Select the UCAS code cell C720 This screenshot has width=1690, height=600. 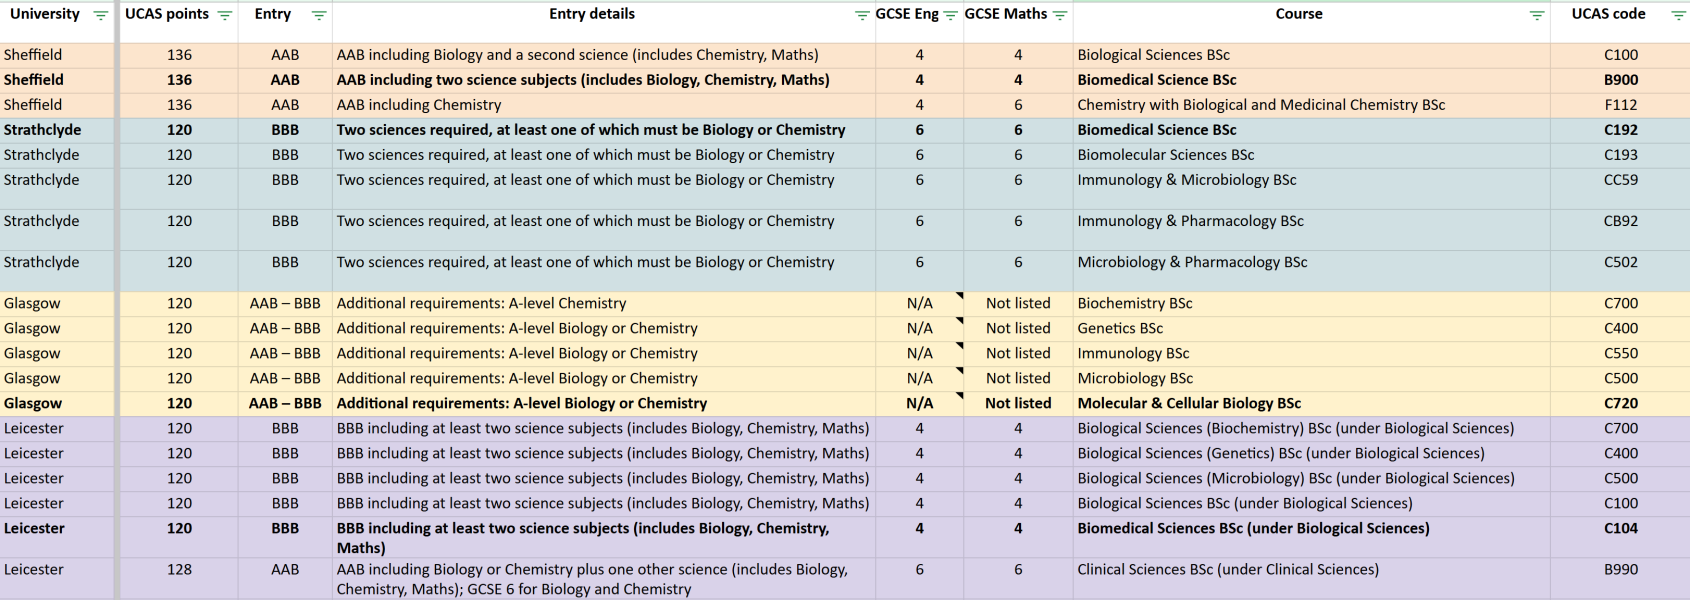[x=1620, y=403]
